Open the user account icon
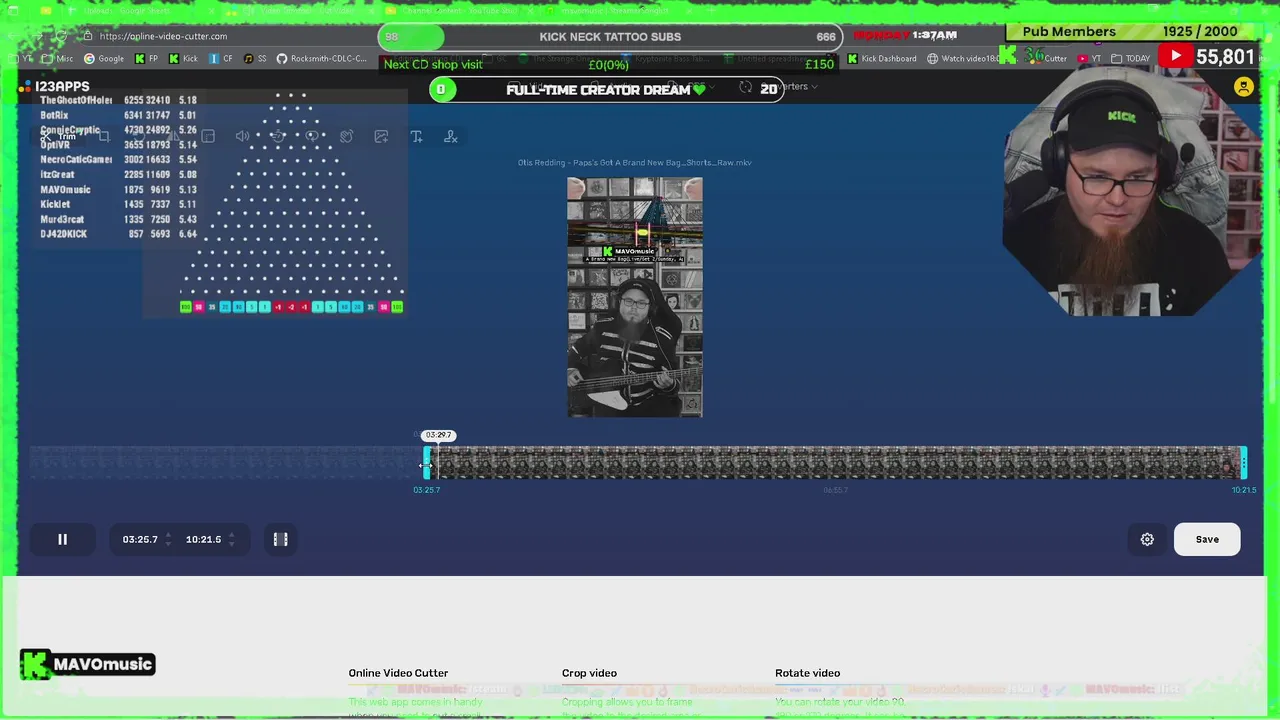1280x720 pixels. click(x=1243, y=87)
